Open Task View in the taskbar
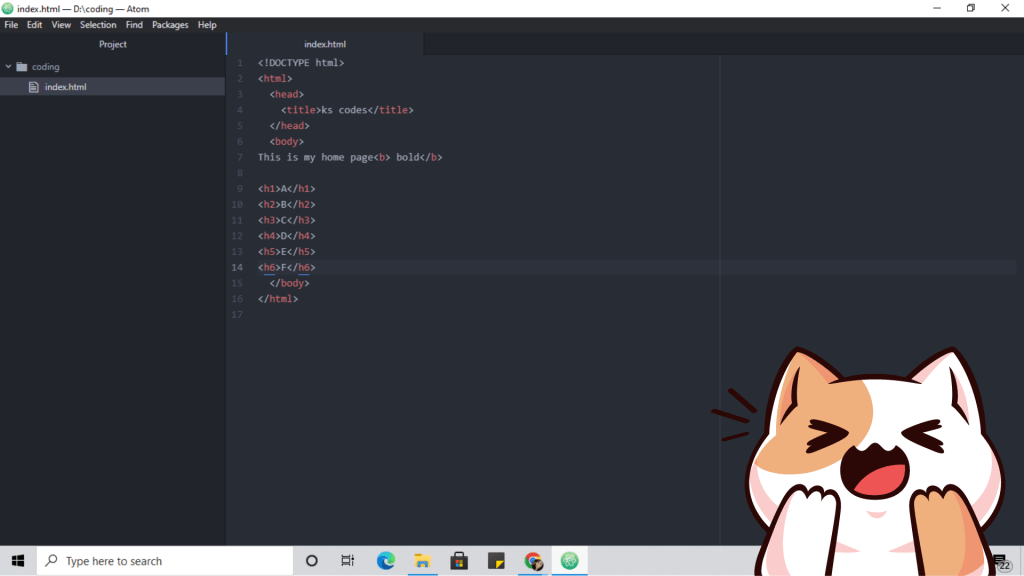Image resolution: width=1024 pixels, height=576 pixels. pyautogui.click(x=348, y=561)
